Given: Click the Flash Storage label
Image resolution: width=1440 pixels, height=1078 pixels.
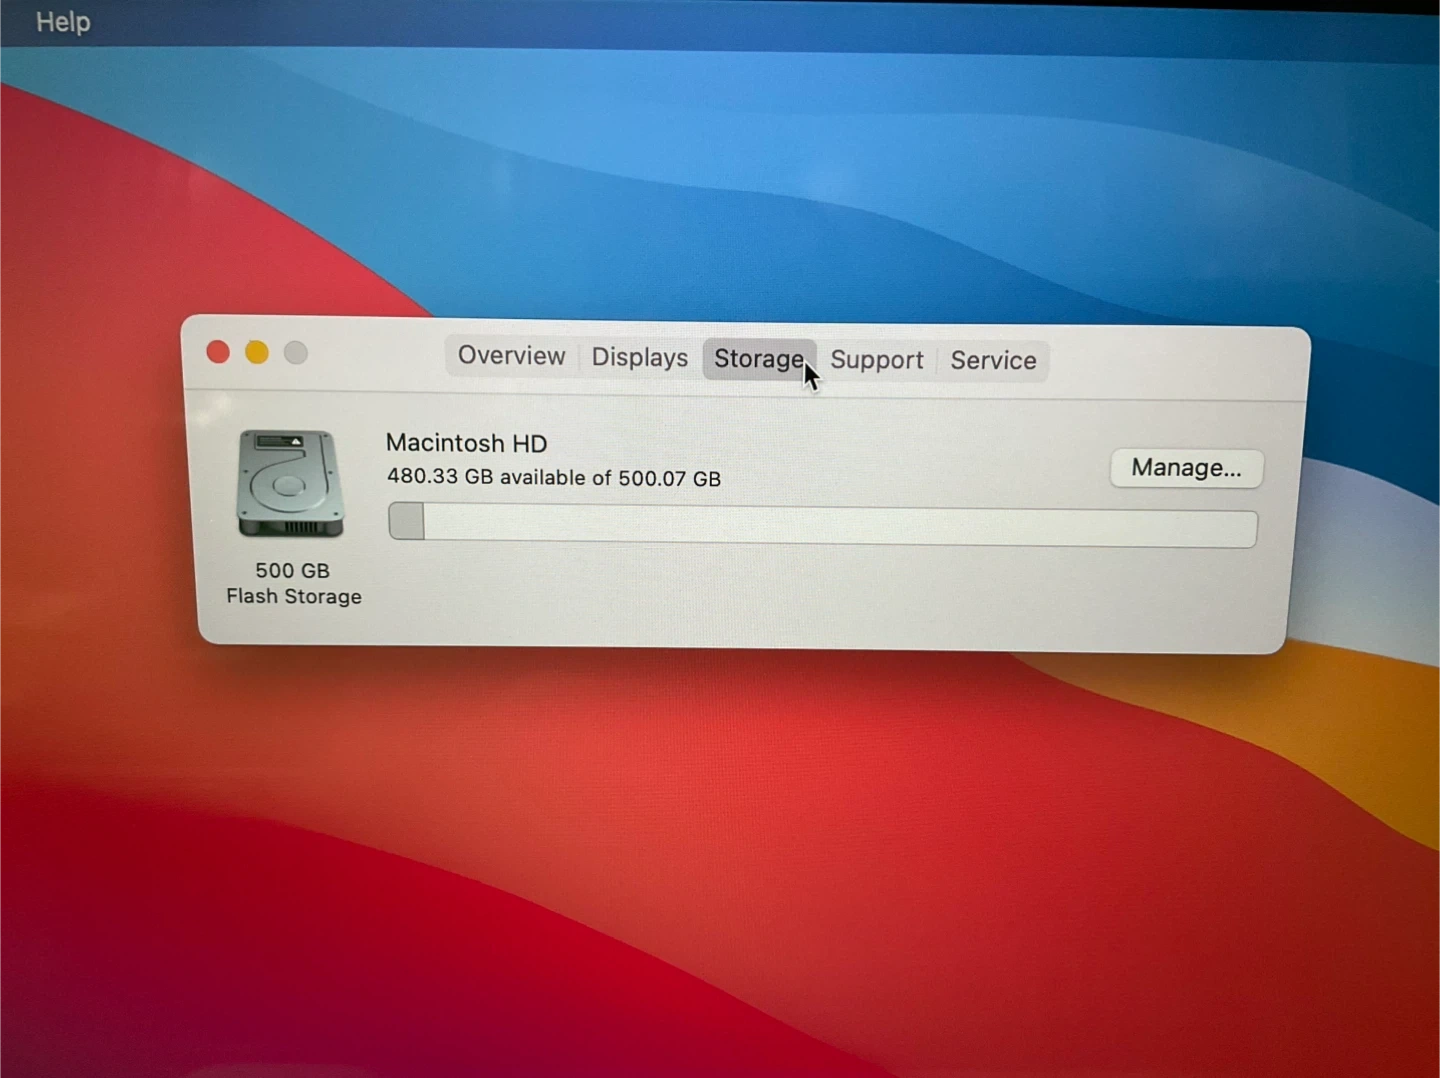Looking at the screenshot, I should [294, 596].
